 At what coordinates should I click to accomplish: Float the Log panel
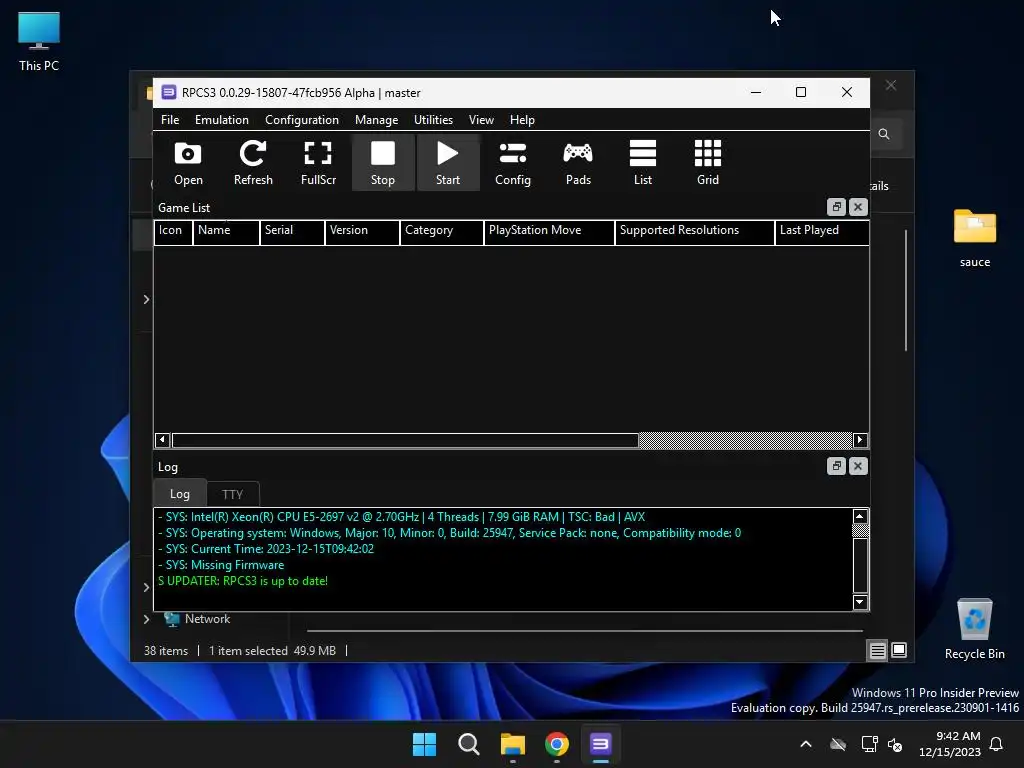(x=836, y=466)
